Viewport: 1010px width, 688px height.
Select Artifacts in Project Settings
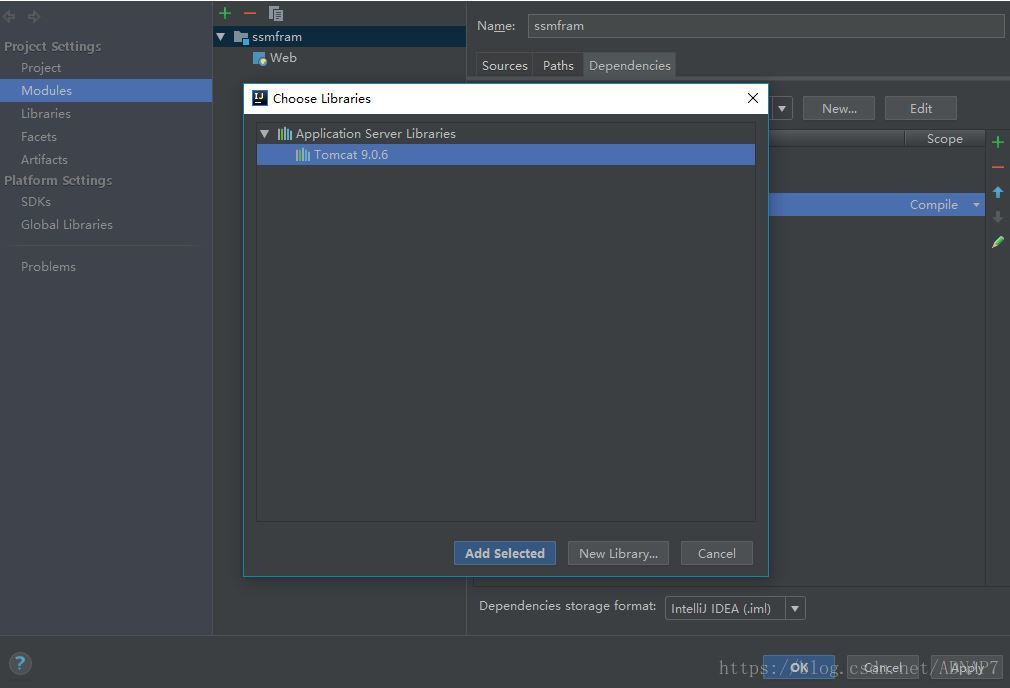44,160
